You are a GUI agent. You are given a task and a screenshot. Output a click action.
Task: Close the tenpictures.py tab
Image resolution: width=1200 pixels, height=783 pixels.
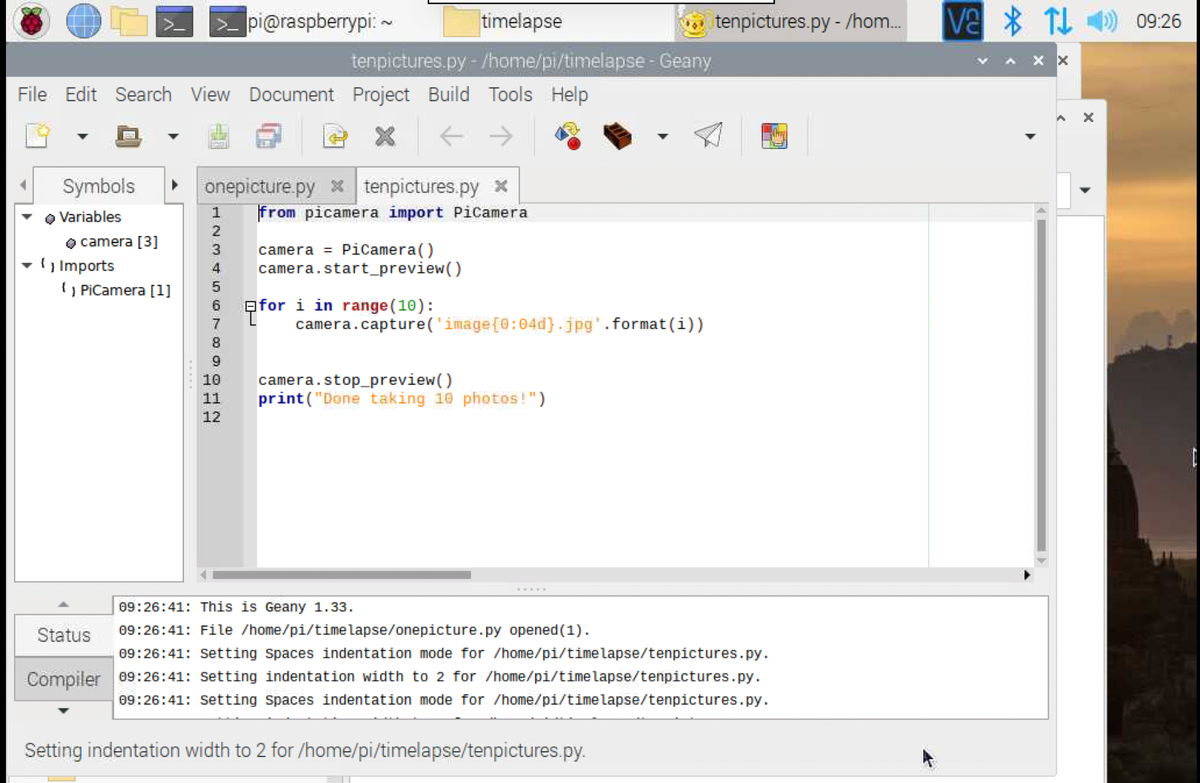[501, 187]
